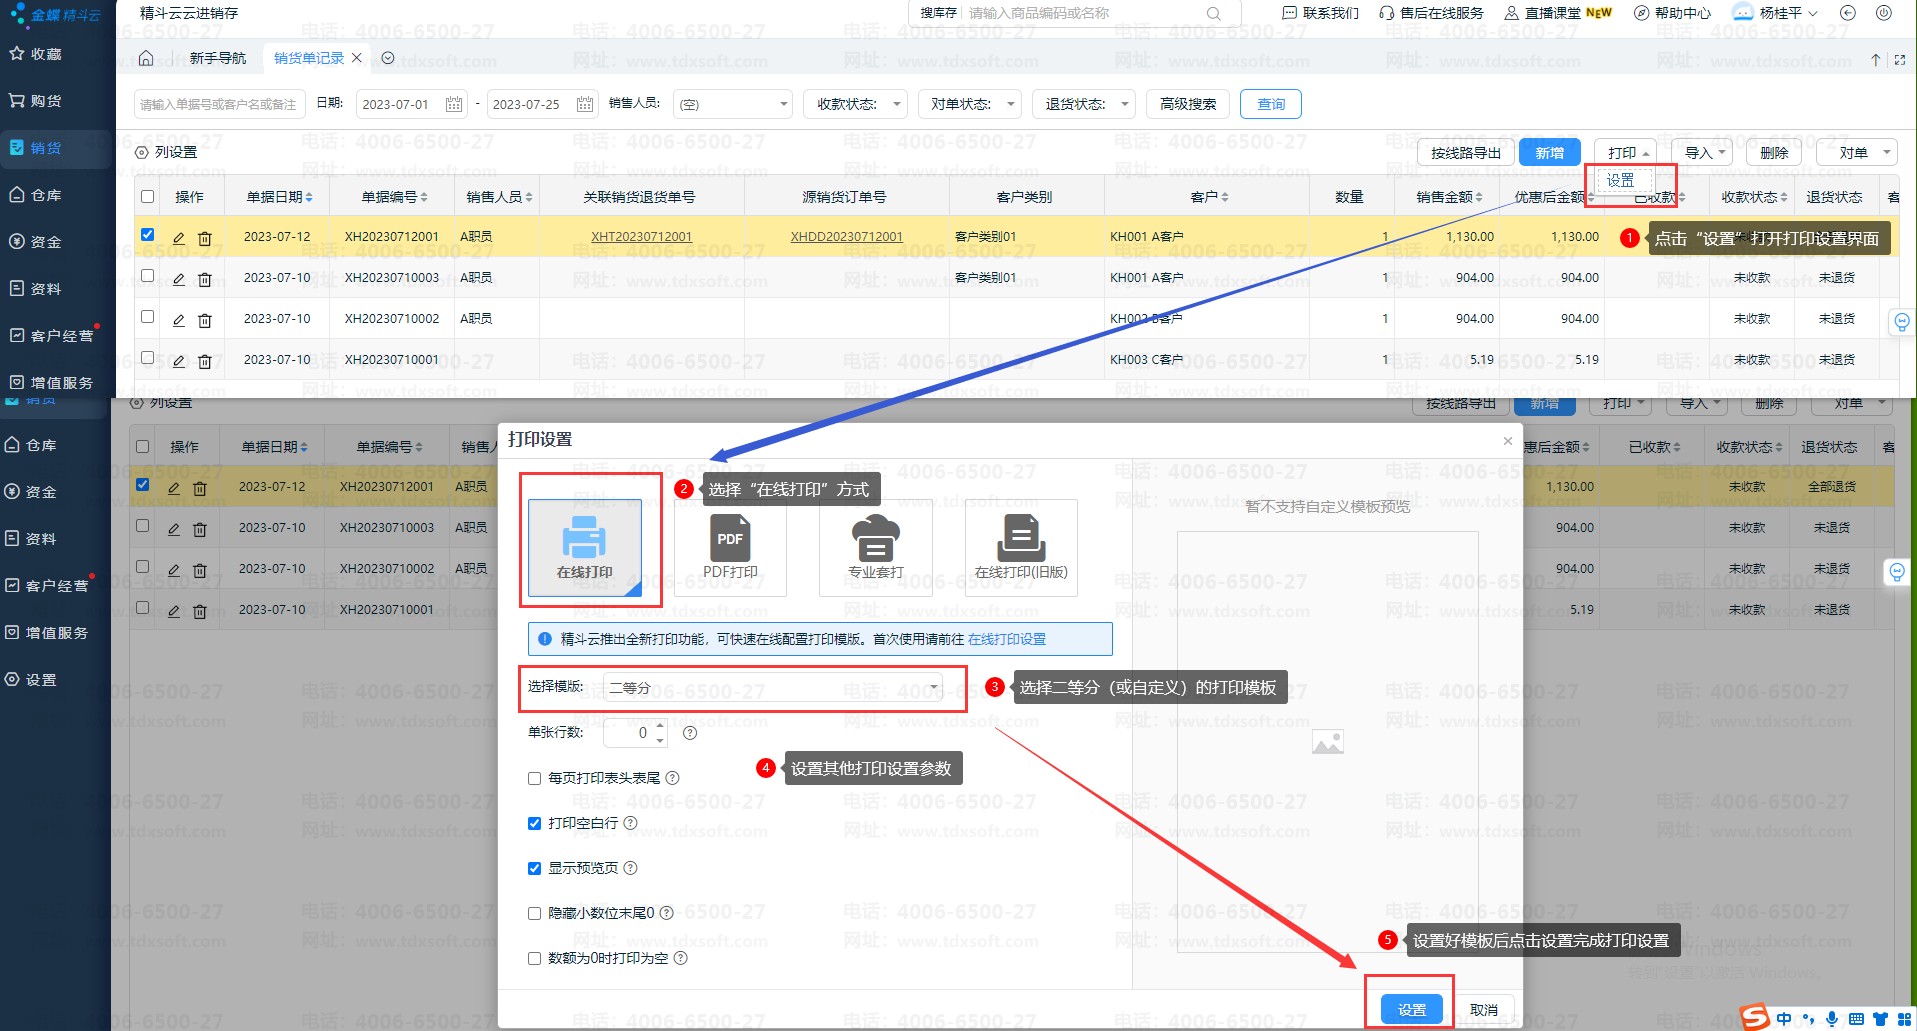
Task: Select 设置 from the 打印 dropdown menu
Action: 1620,180
